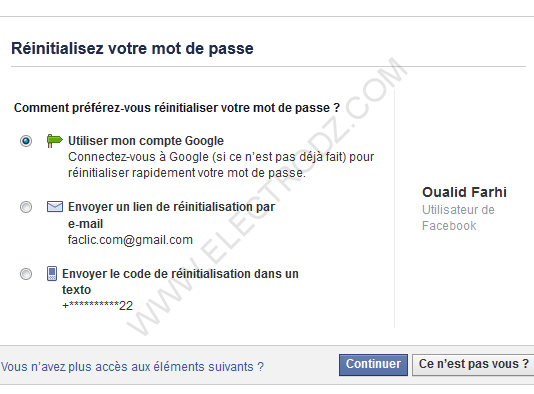Click the envelope icon for e-mail reset

tap(54, 207)
